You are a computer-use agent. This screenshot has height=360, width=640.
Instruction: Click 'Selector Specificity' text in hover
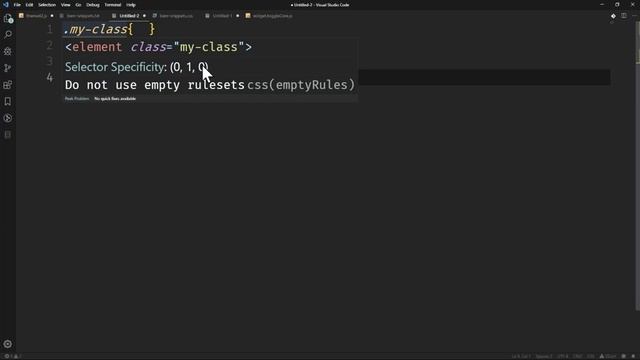click(x=116, y=67)
